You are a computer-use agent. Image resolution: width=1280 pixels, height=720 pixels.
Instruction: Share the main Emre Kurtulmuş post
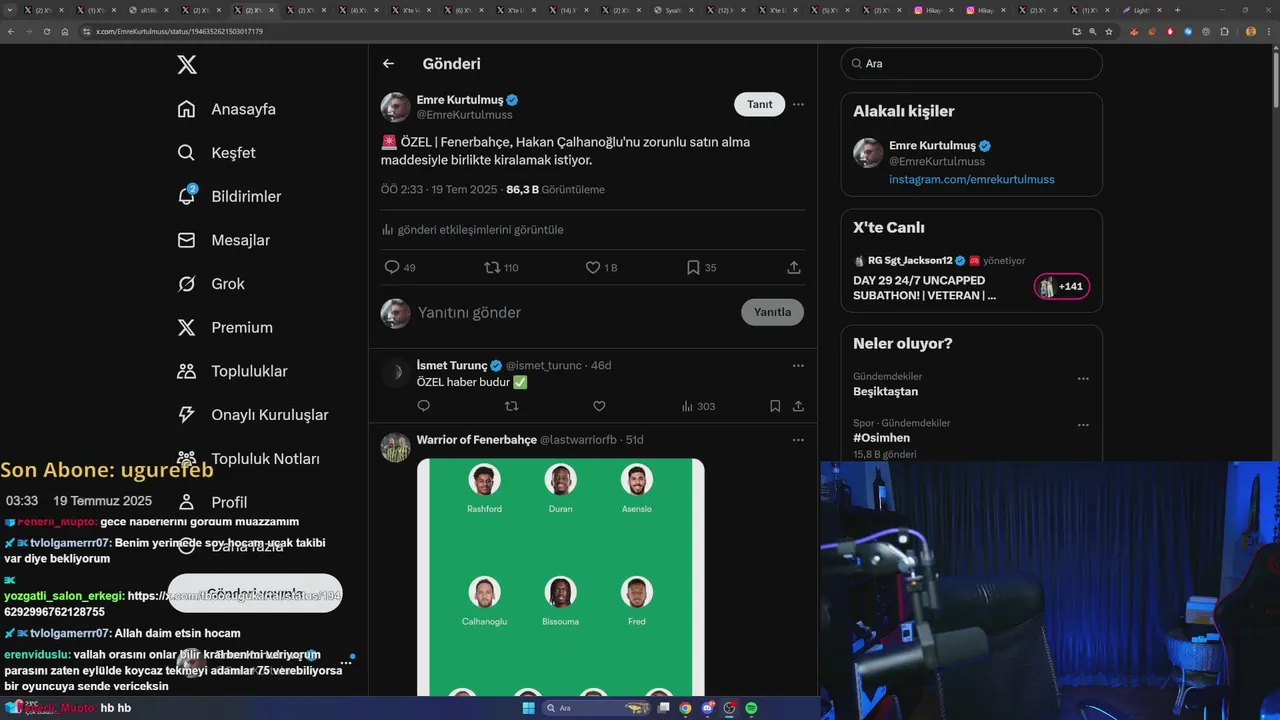794,267
